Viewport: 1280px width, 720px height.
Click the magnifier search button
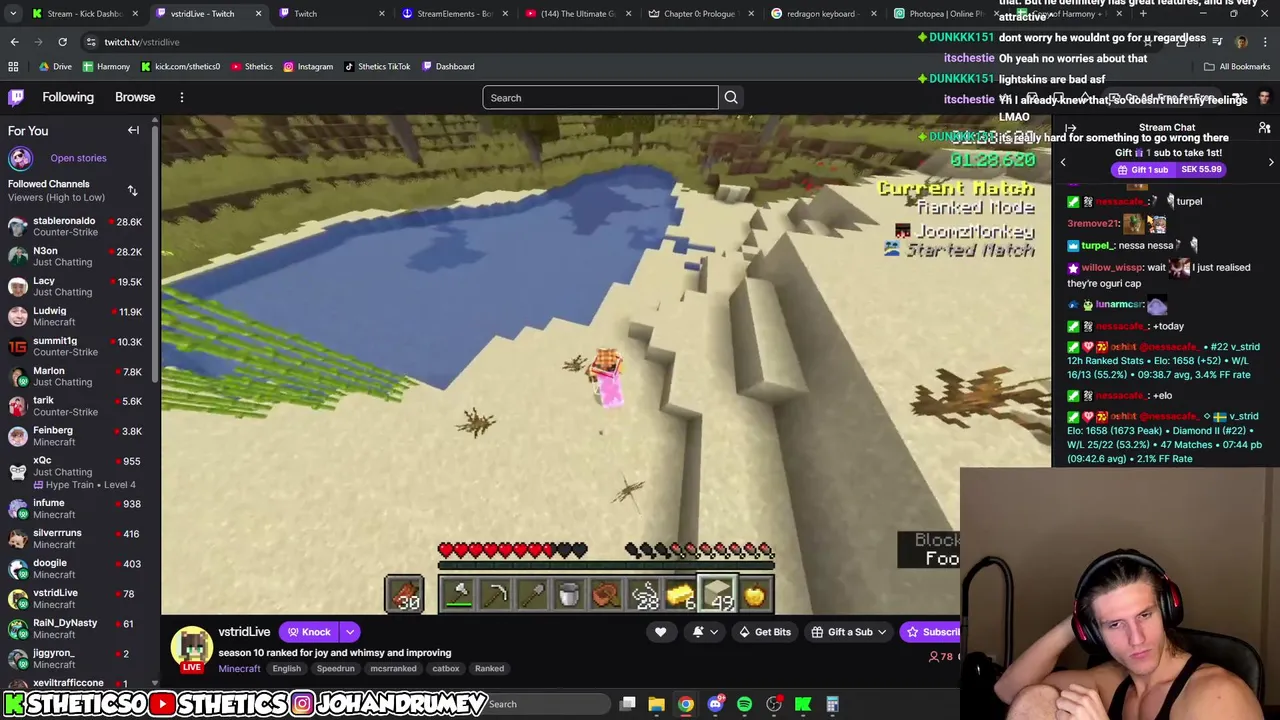(x=731, y=98)
